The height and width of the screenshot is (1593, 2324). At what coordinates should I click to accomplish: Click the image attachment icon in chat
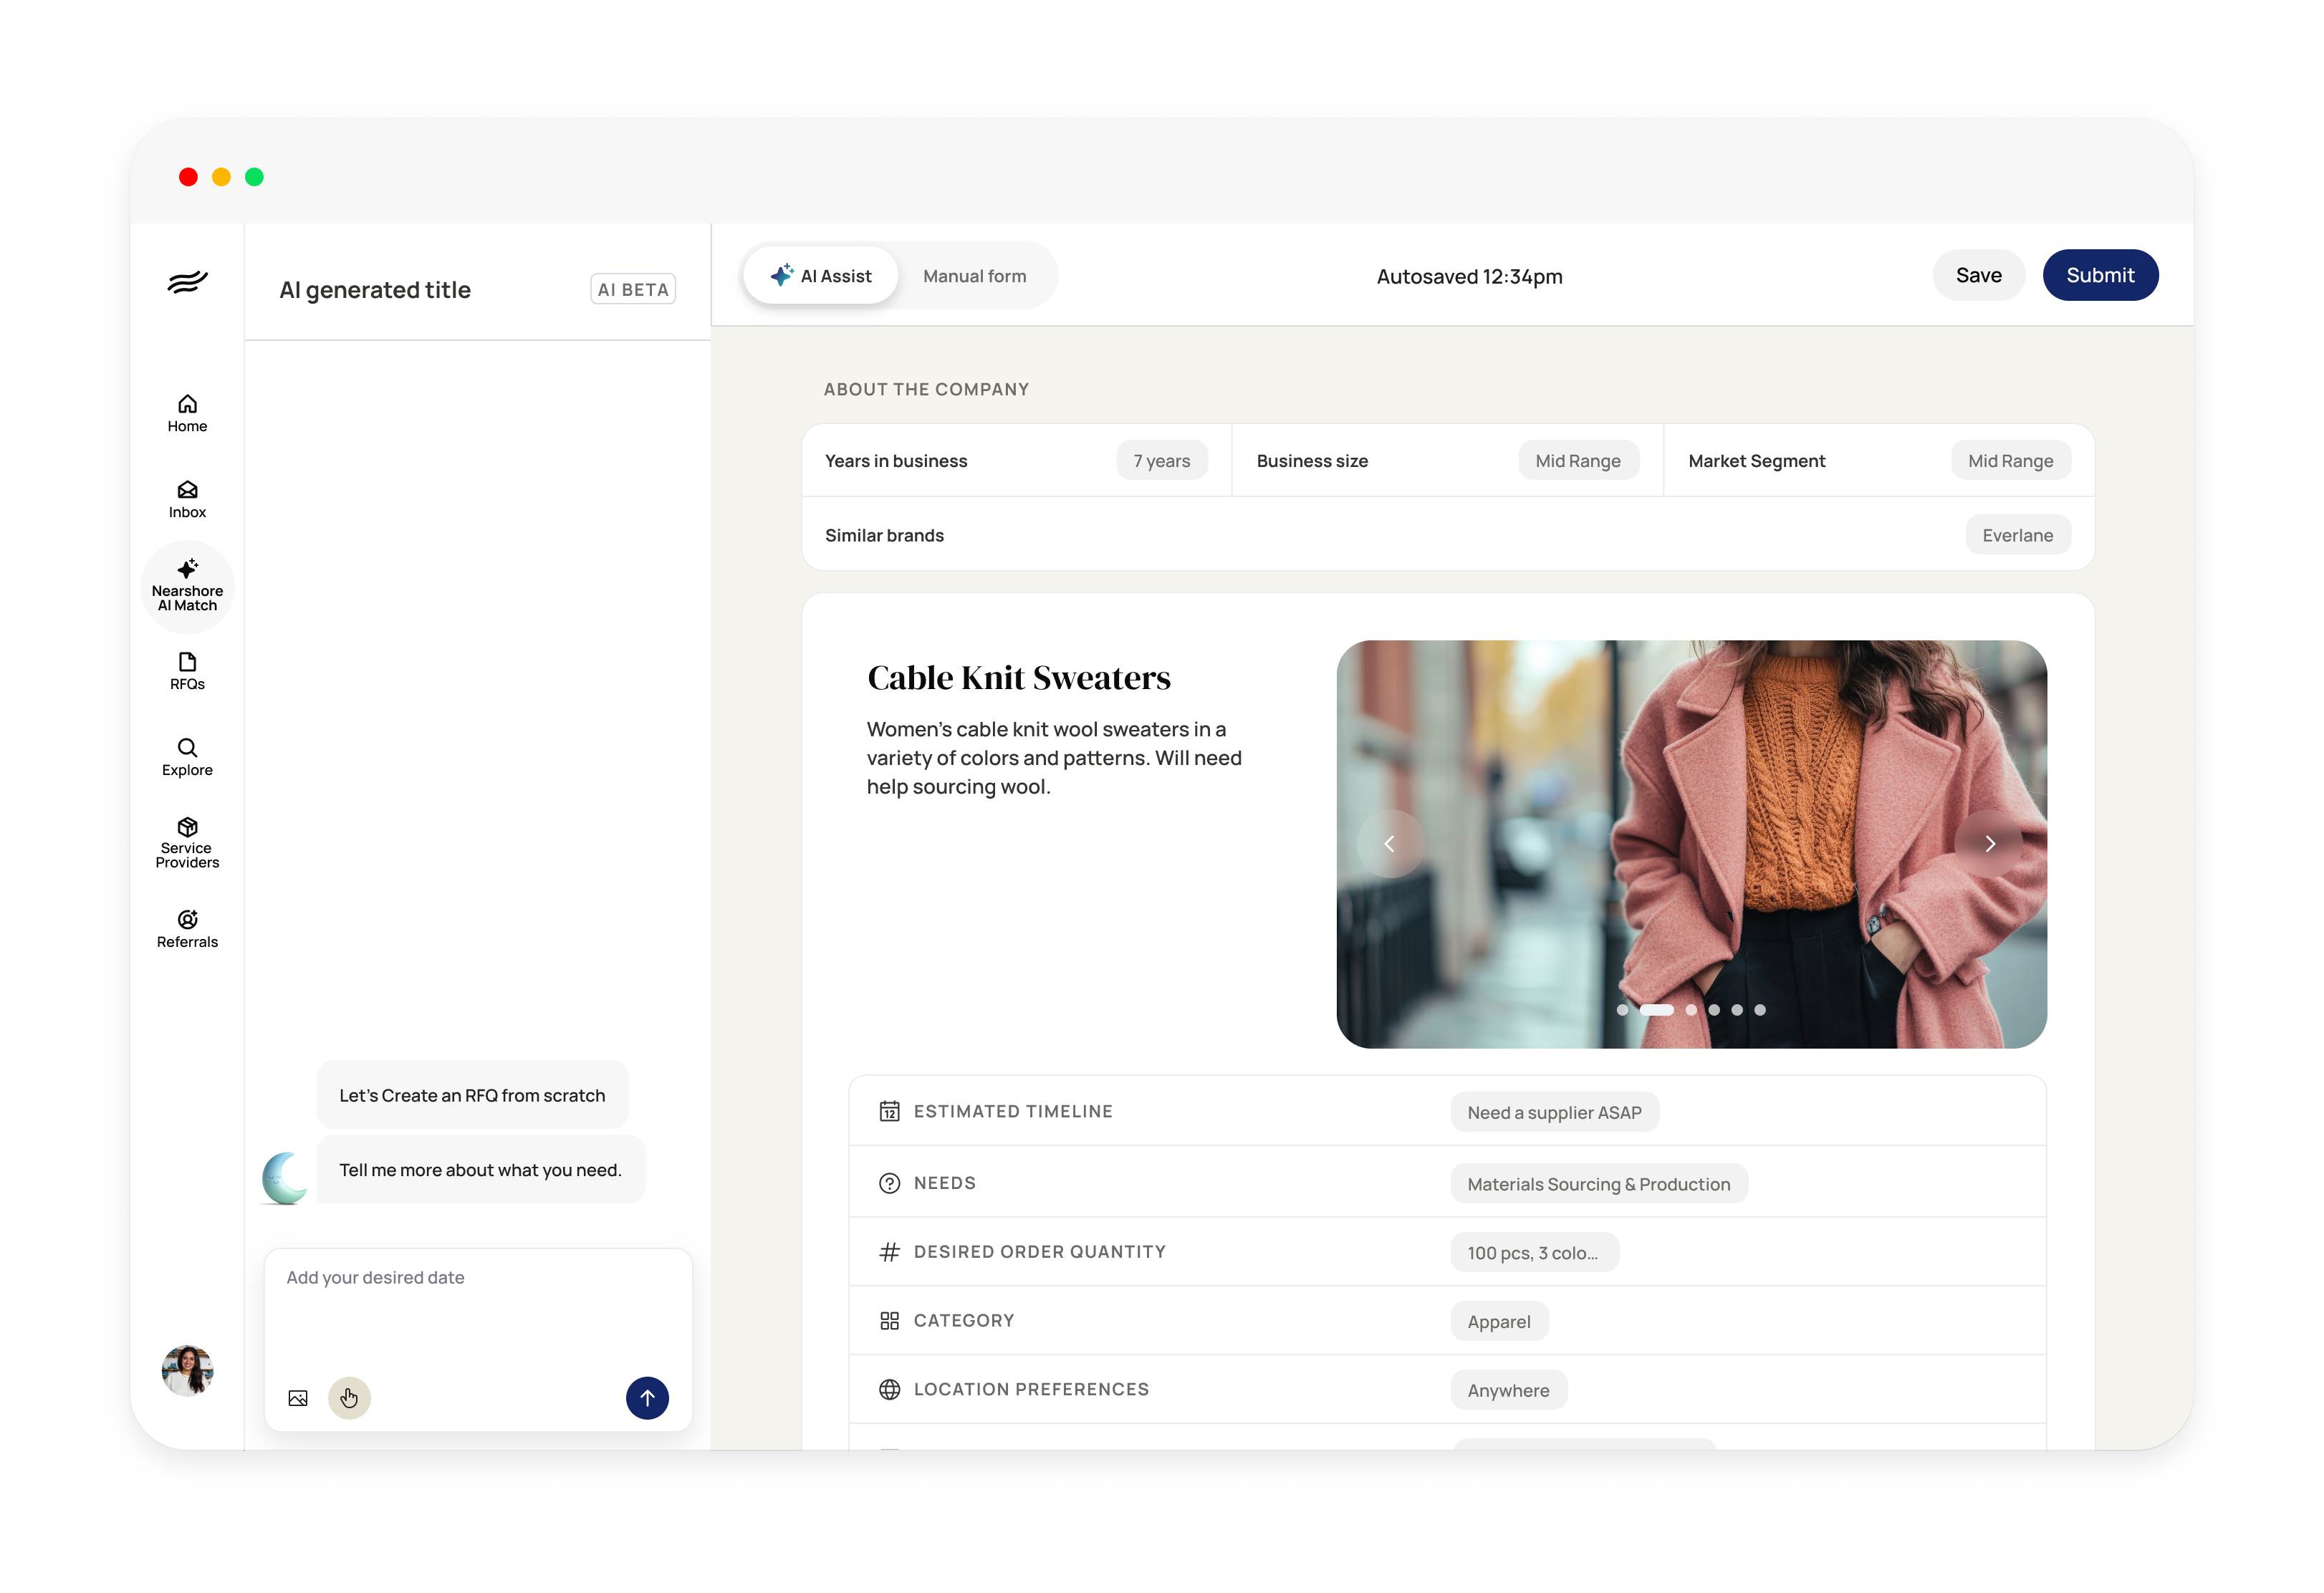(298, 1398)
